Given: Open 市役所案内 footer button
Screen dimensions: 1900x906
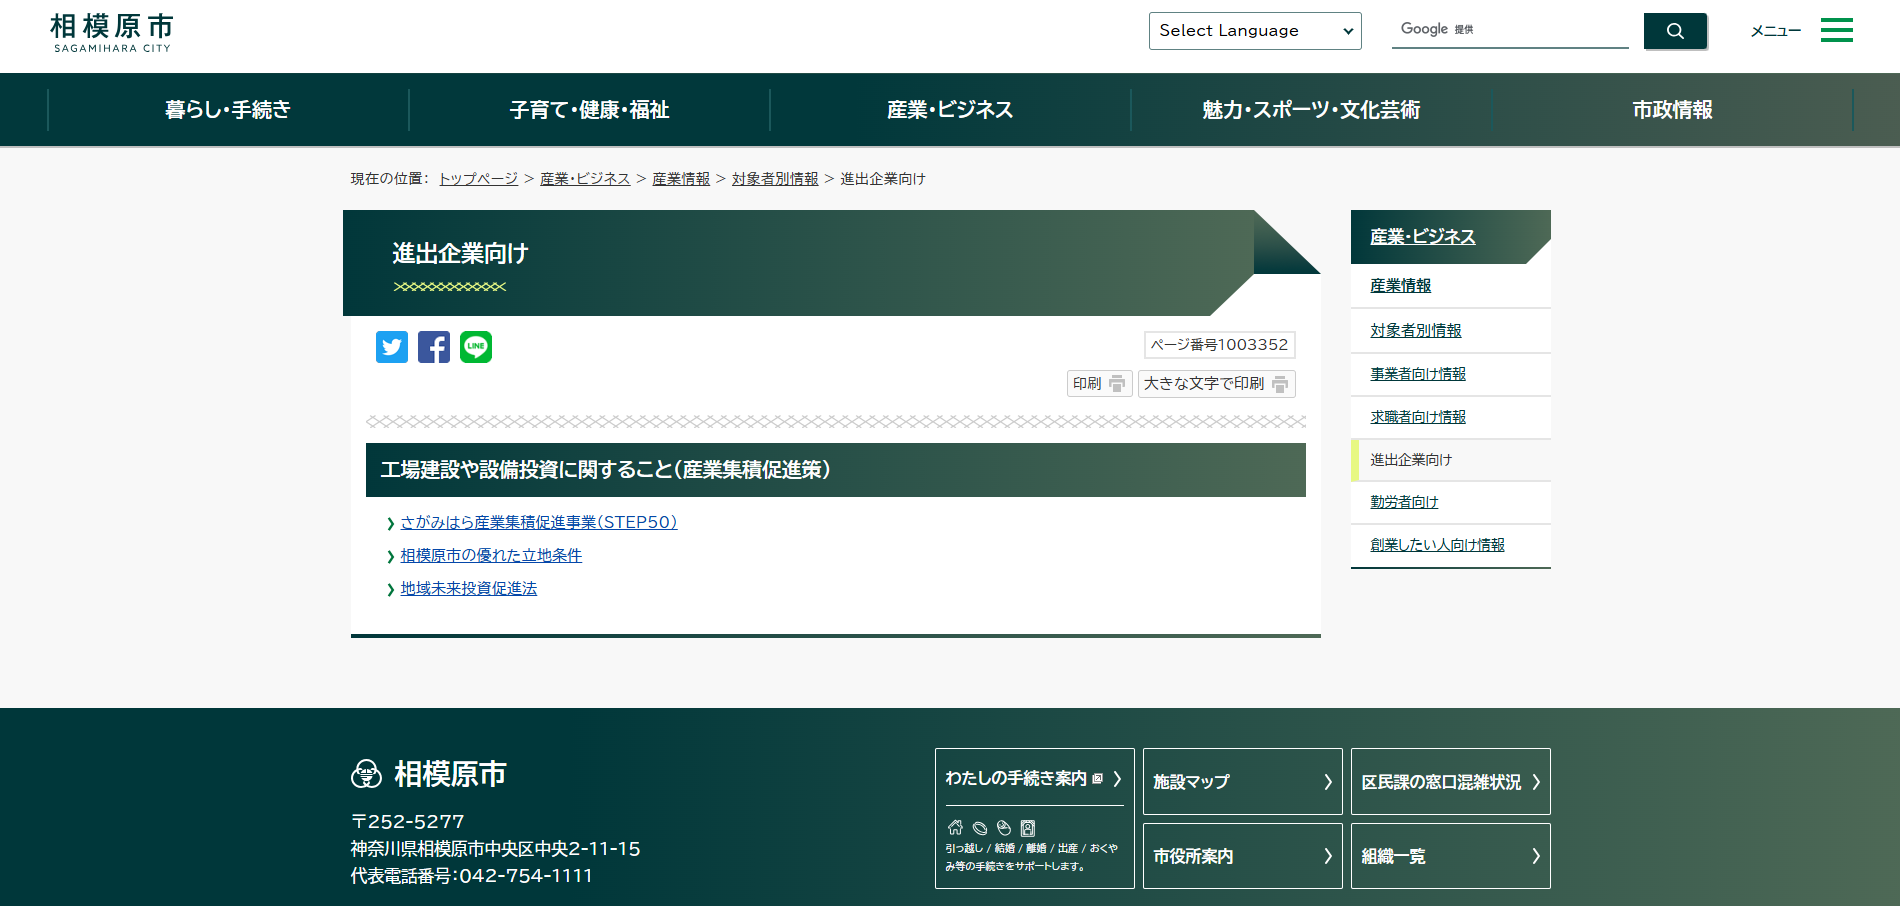Looking at the screenshot, I should point(1242,856).
